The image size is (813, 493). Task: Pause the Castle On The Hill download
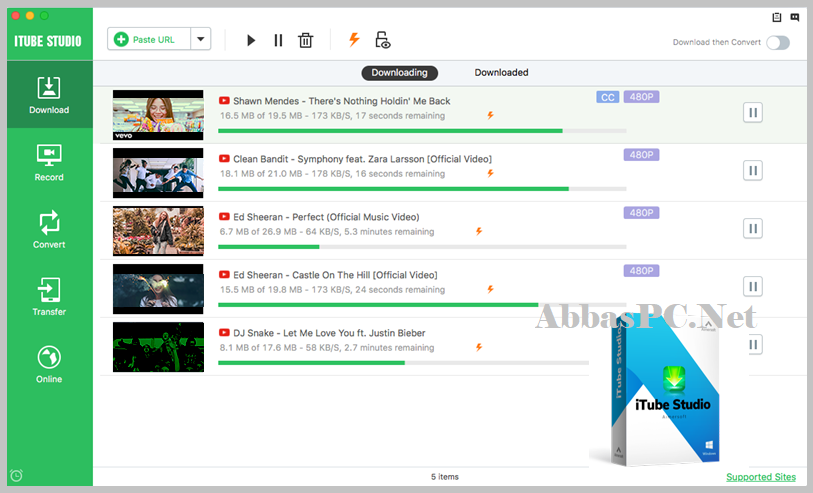coord(753,287)
